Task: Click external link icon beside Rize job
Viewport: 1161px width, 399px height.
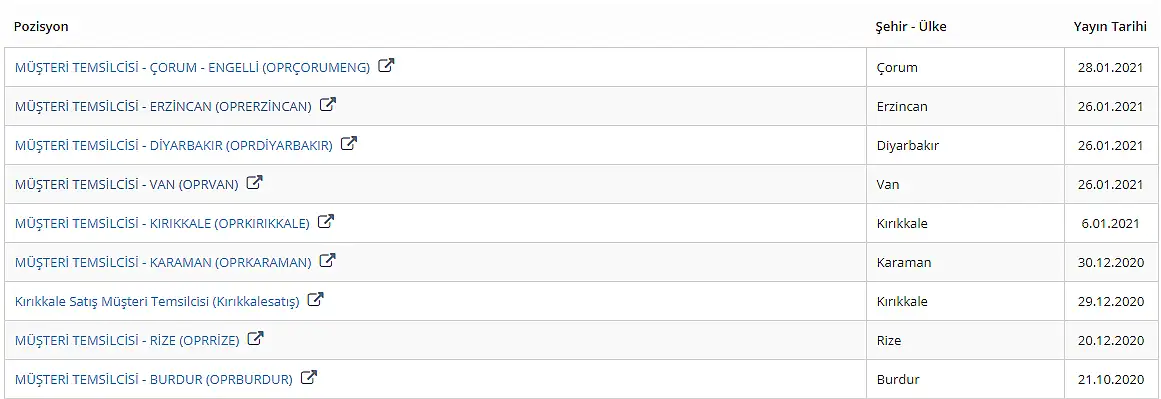Action: click(x=255, y=339)
